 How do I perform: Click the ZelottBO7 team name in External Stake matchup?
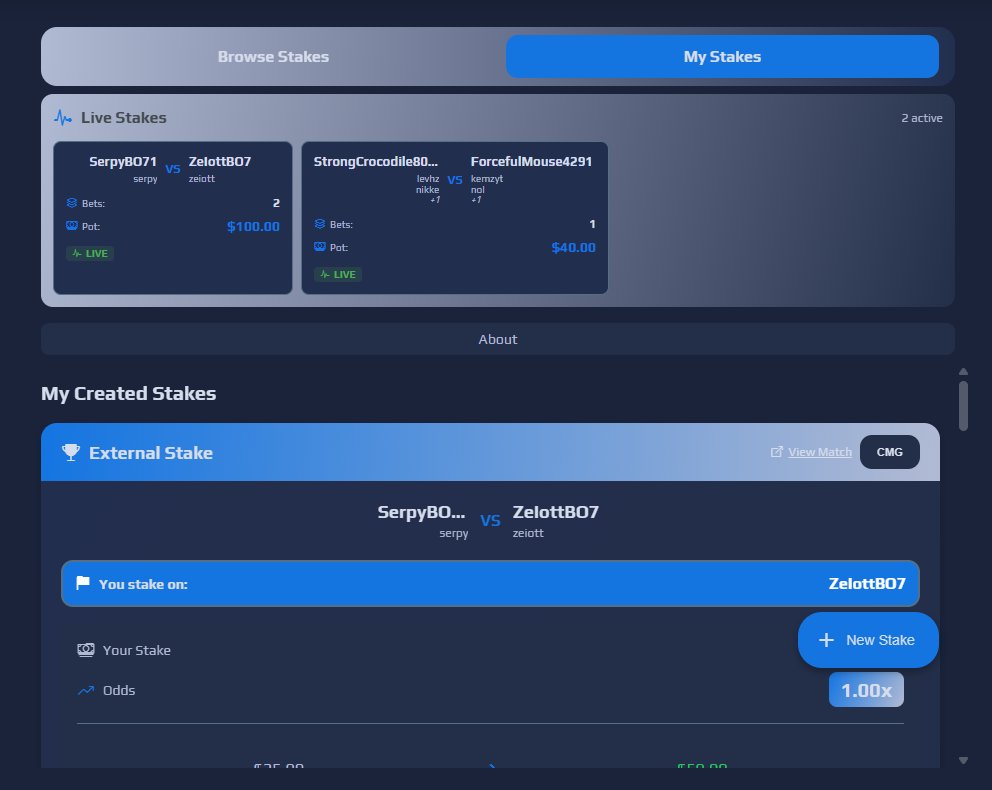[555, 512]
